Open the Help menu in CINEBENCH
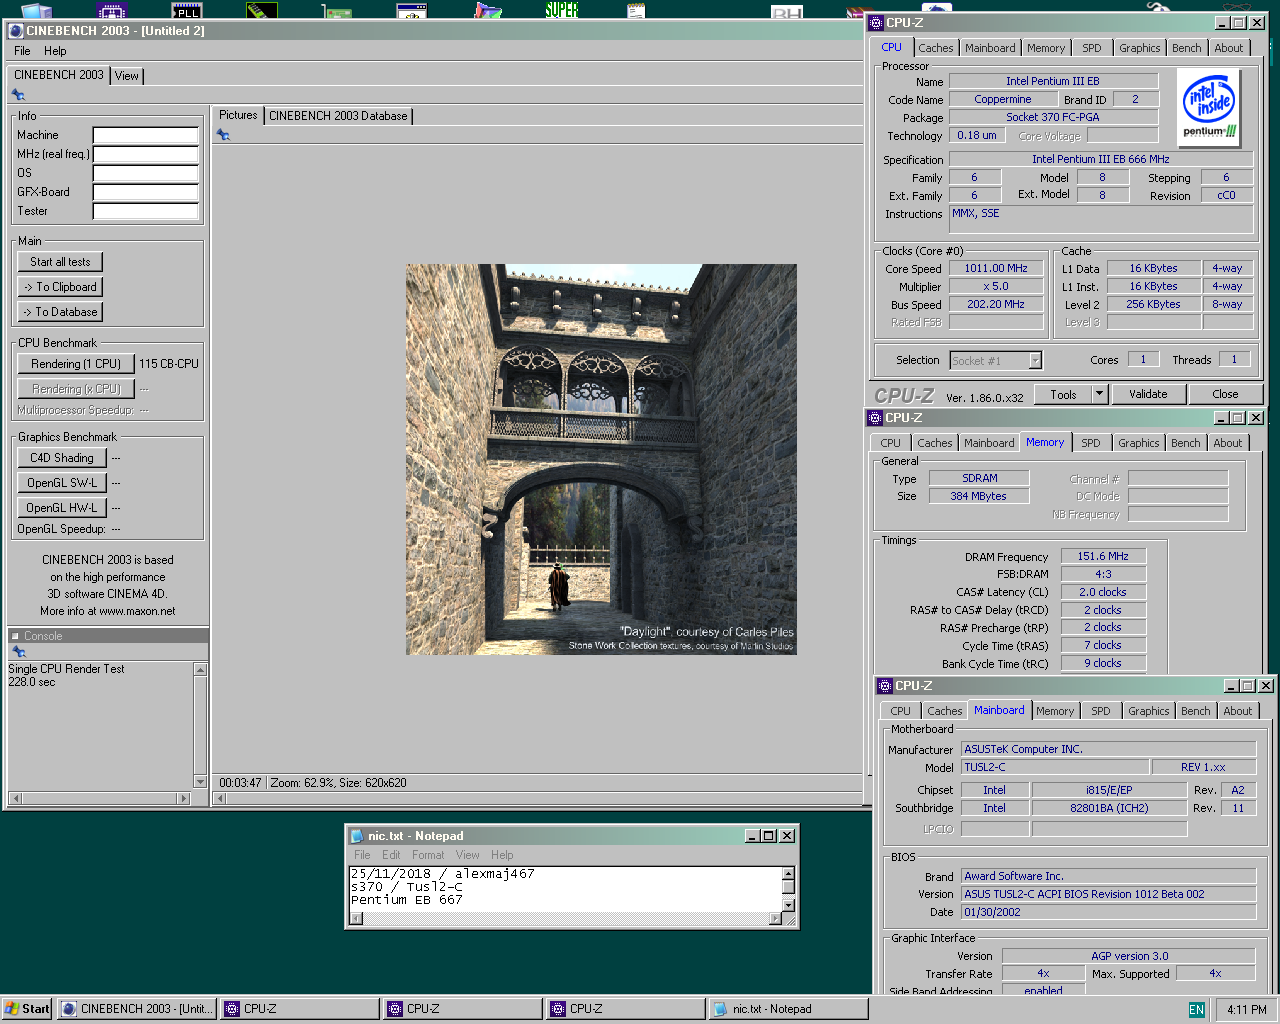Viewport: 1280px width, 1024px height. point(55,51)
